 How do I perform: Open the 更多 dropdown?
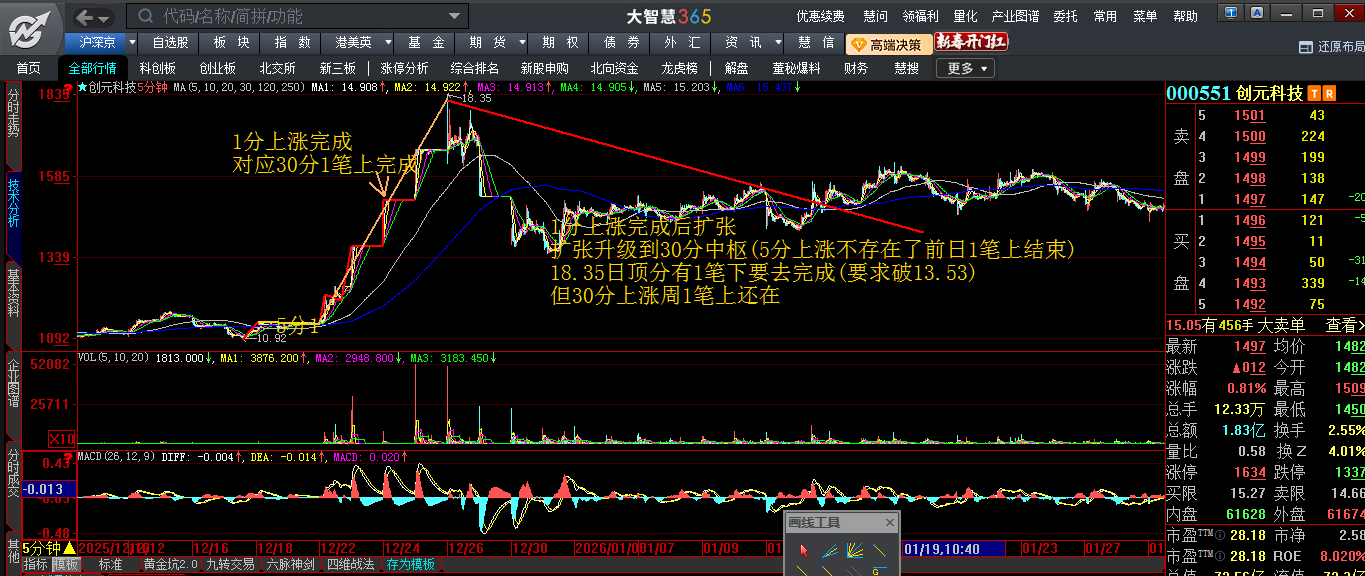[x=966, y=68]
